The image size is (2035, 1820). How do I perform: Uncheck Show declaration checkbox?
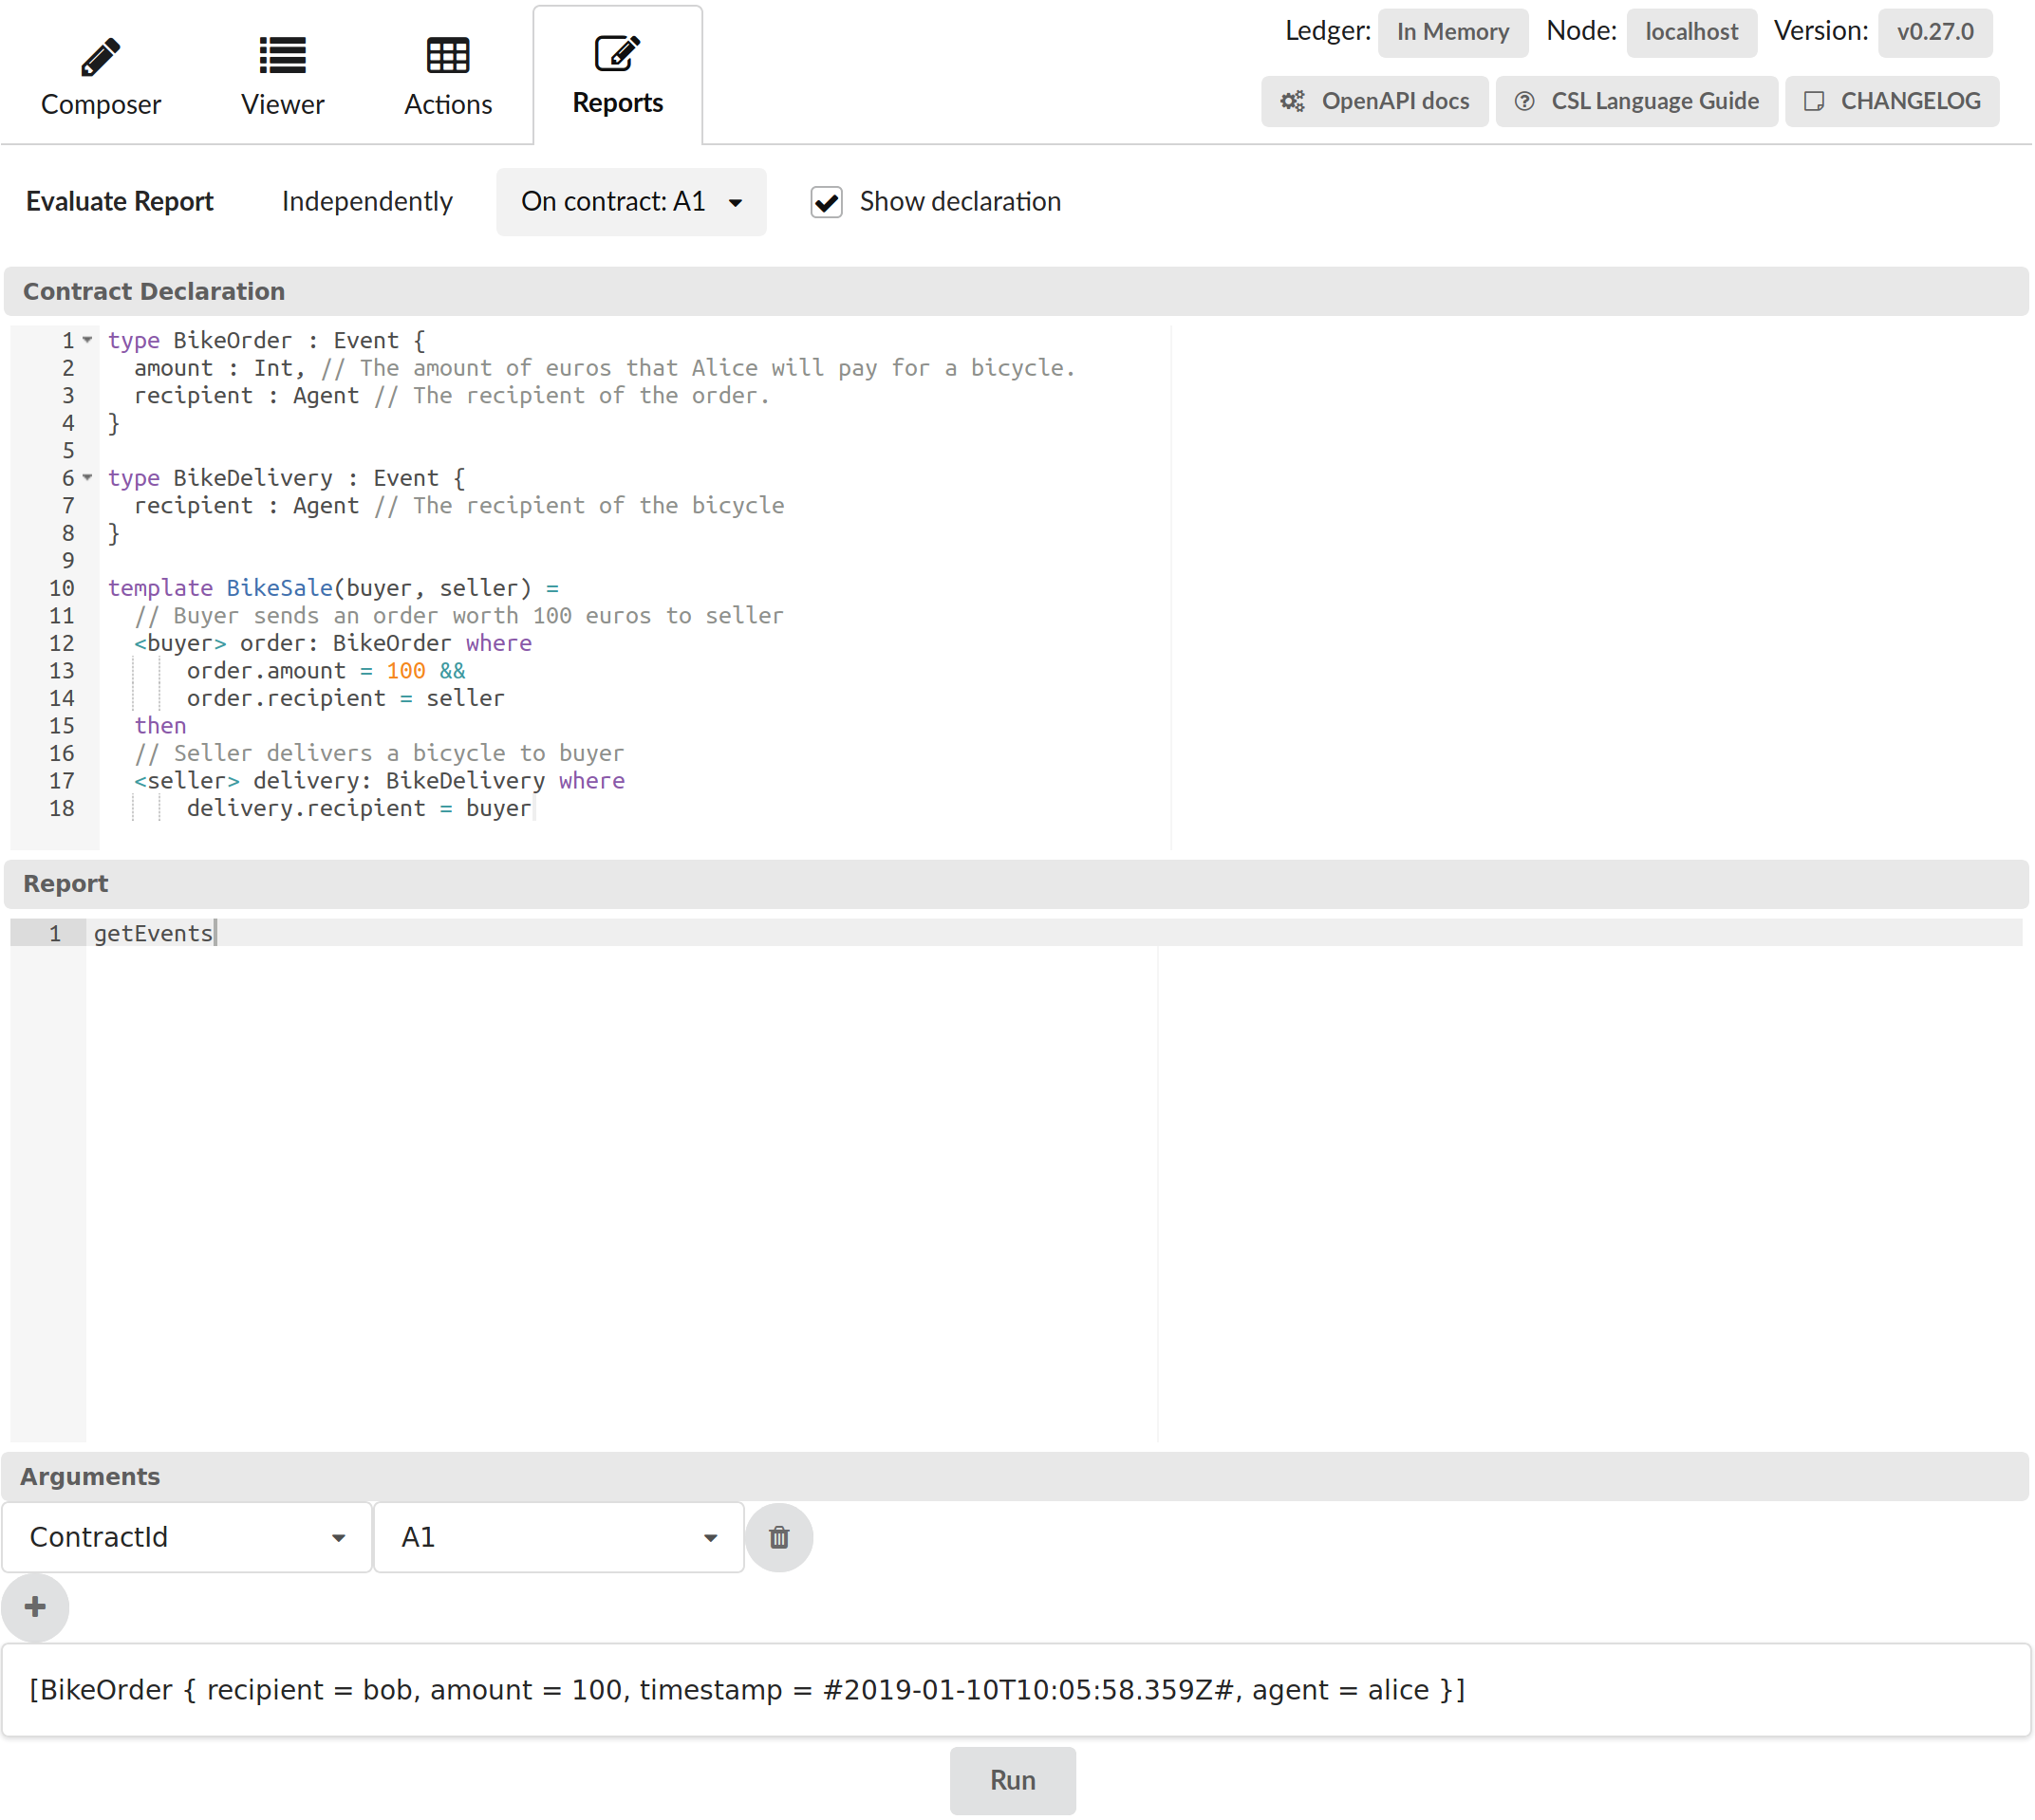[826, 202]
